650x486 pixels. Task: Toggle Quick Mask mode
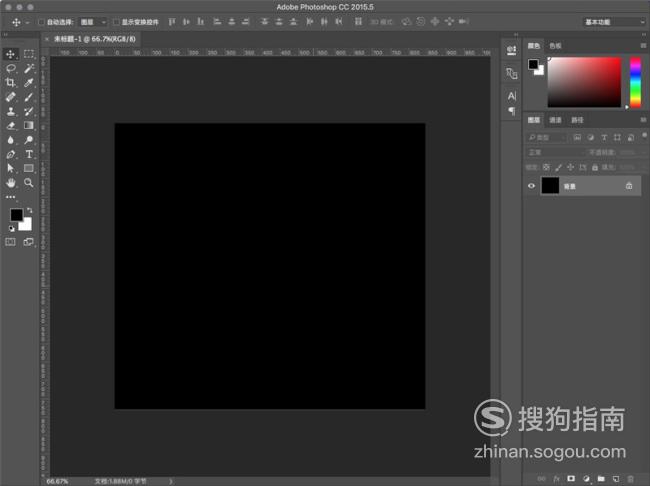(10, 242)
